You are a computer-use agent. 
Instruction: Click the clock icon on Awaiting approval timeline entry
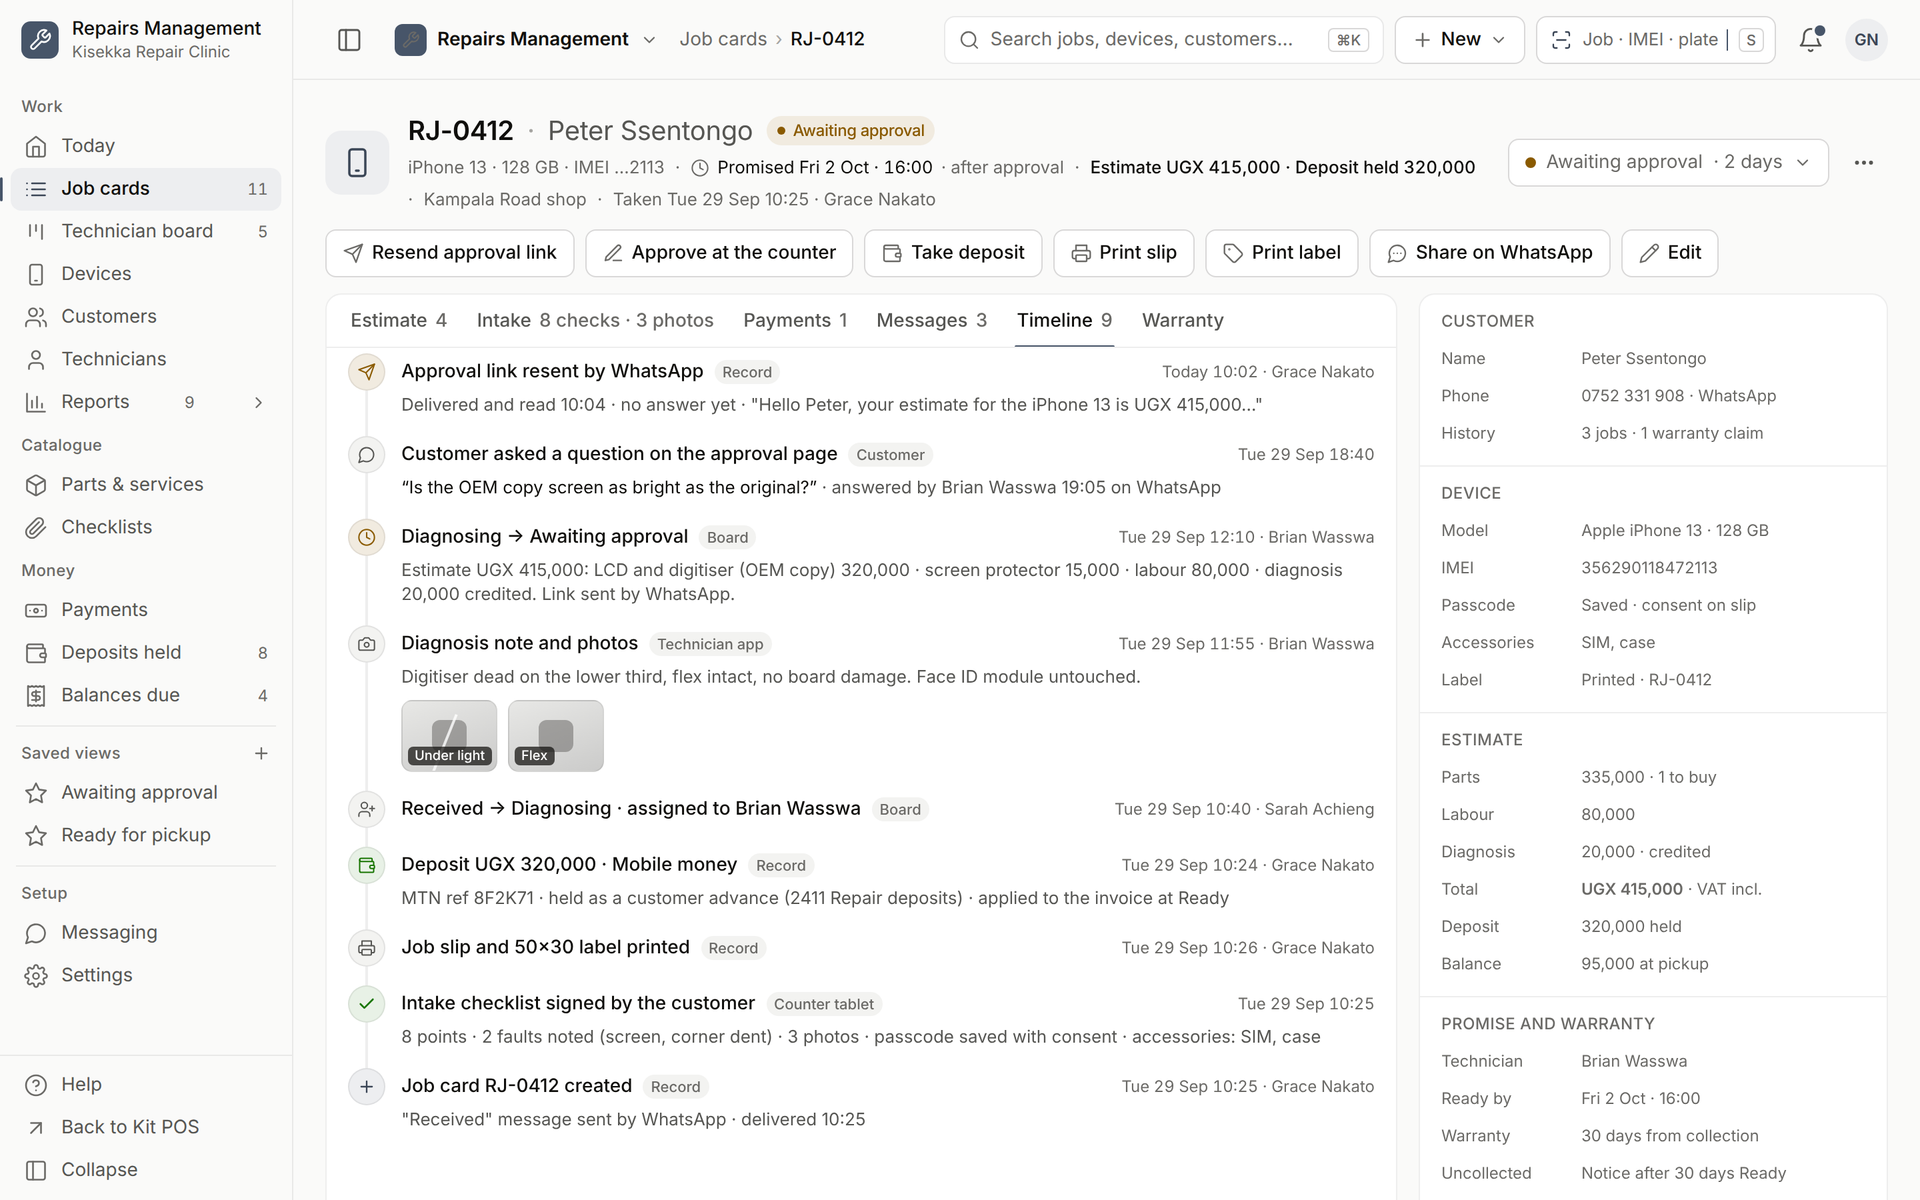point(367,537)
